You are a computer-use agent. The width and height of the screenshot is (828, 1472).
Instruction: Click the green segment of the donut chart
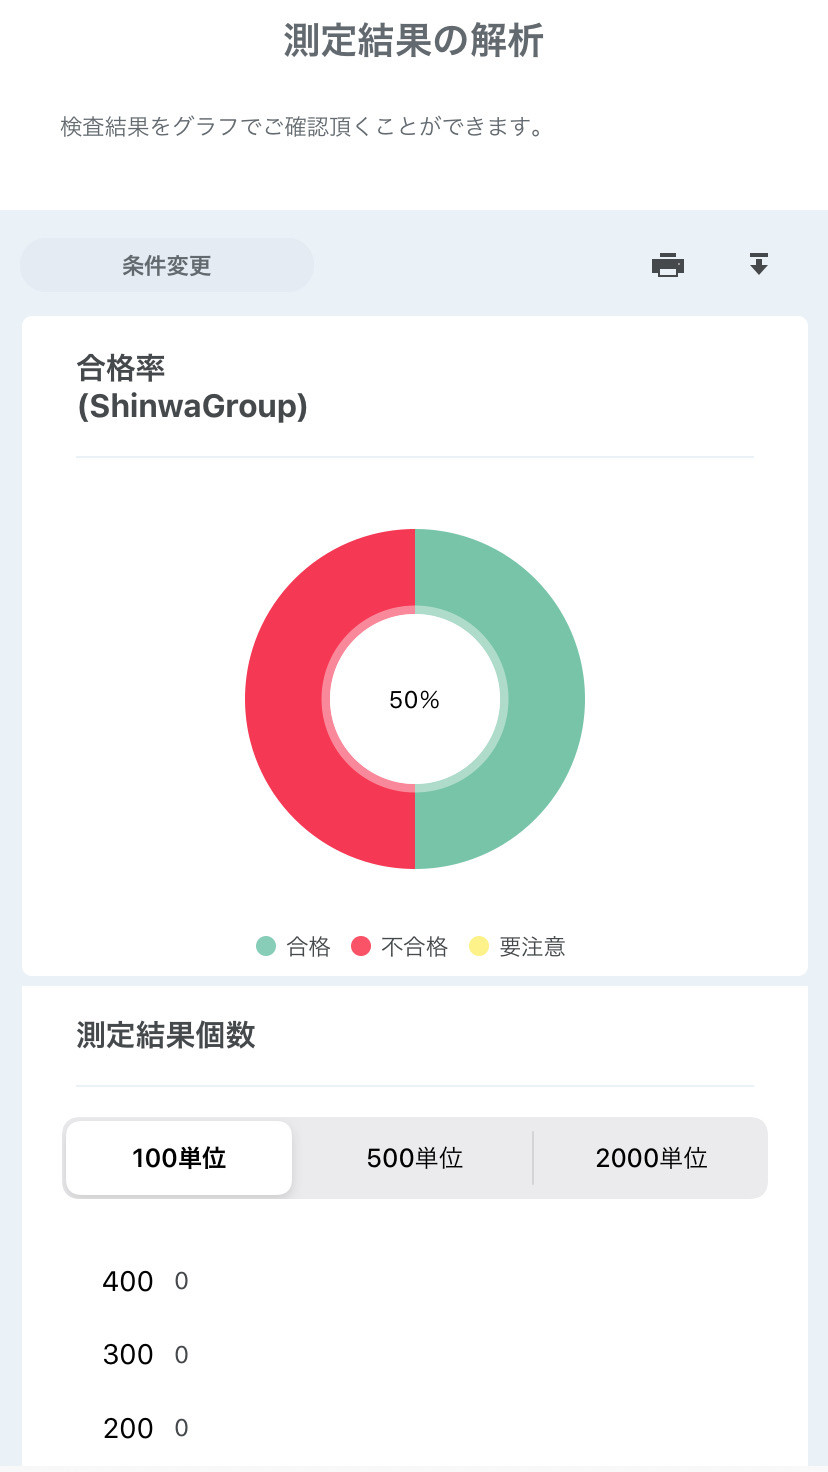(x=545, y=699)
